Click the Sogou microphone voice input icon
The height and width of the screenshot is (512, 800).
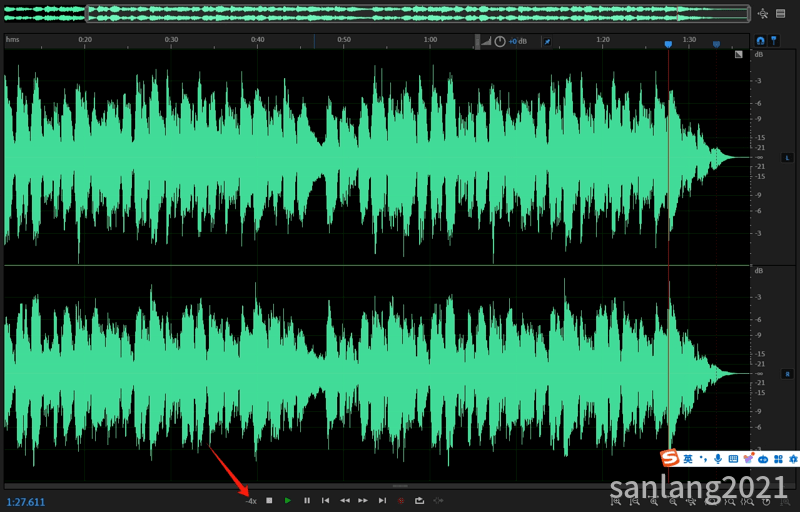point(718,458)
